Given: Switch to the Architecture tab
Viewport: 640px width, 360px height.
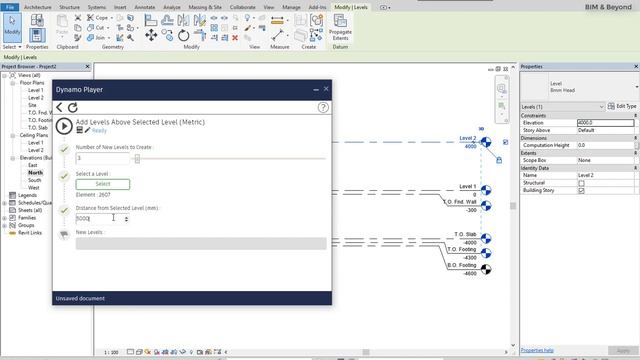Looking at the screenshot, I should (38, 7).
